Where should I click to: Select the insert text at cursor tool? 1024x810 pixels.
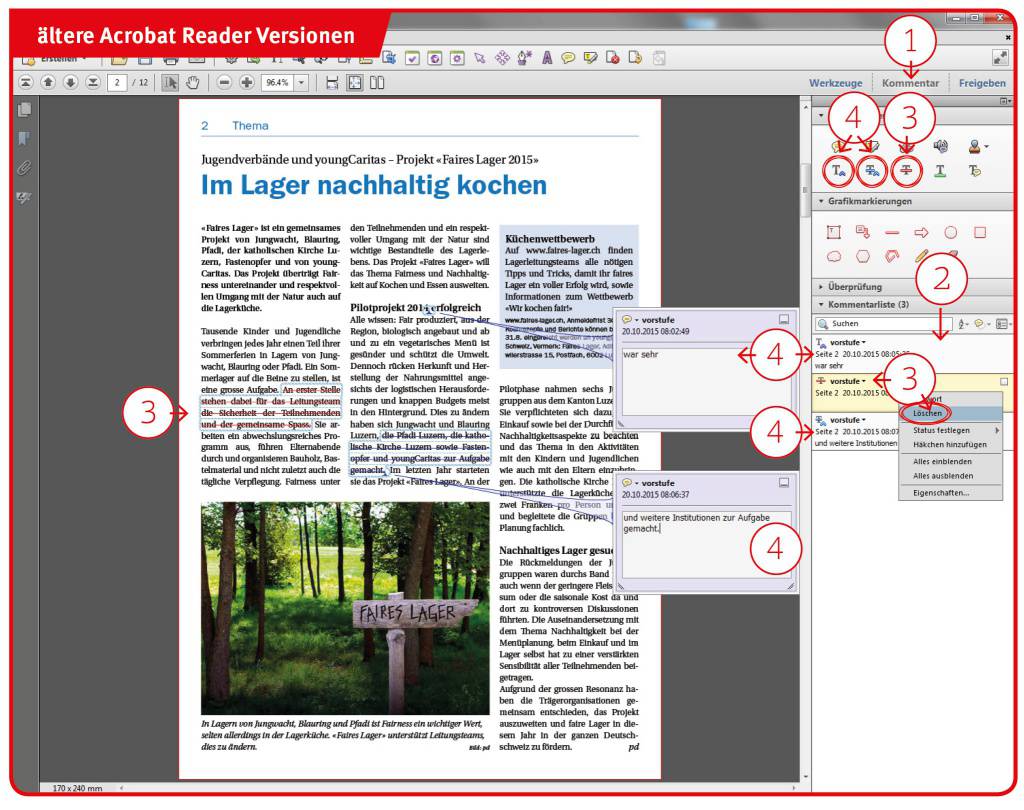839,171
